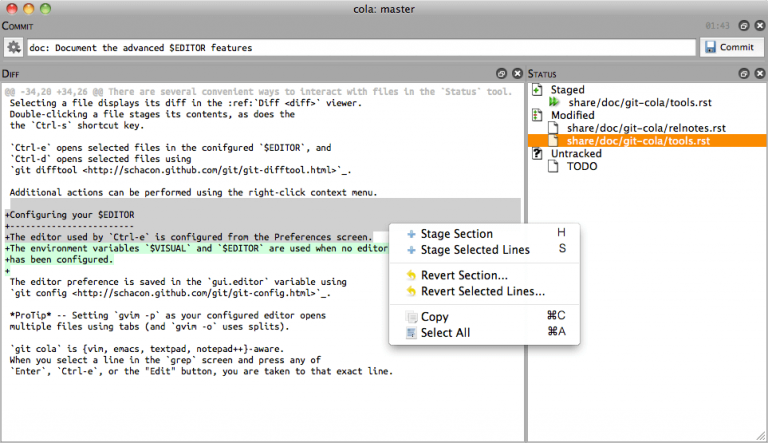The image size is (768, 443).
Task: Select the untracked TODO file
Action: coord(583,166)
